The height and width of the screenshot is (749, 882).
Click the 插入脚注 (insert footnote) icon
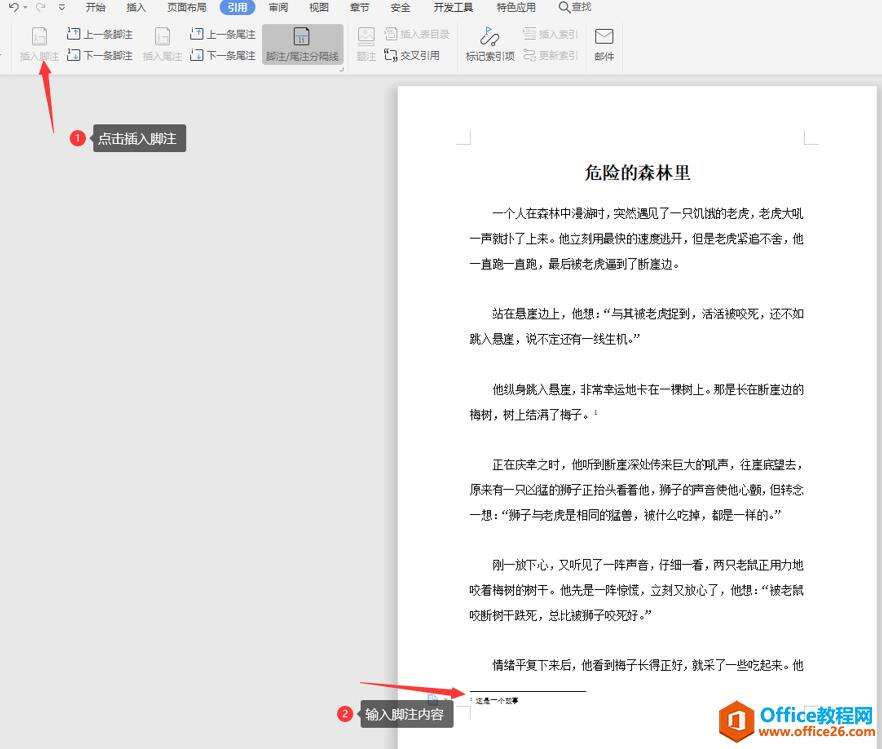click(39, 37)
